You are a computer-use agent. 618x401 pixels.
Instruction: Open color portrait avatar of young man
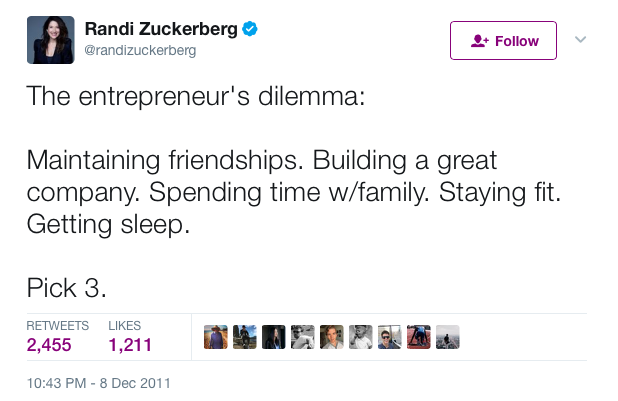pos(331,337)
